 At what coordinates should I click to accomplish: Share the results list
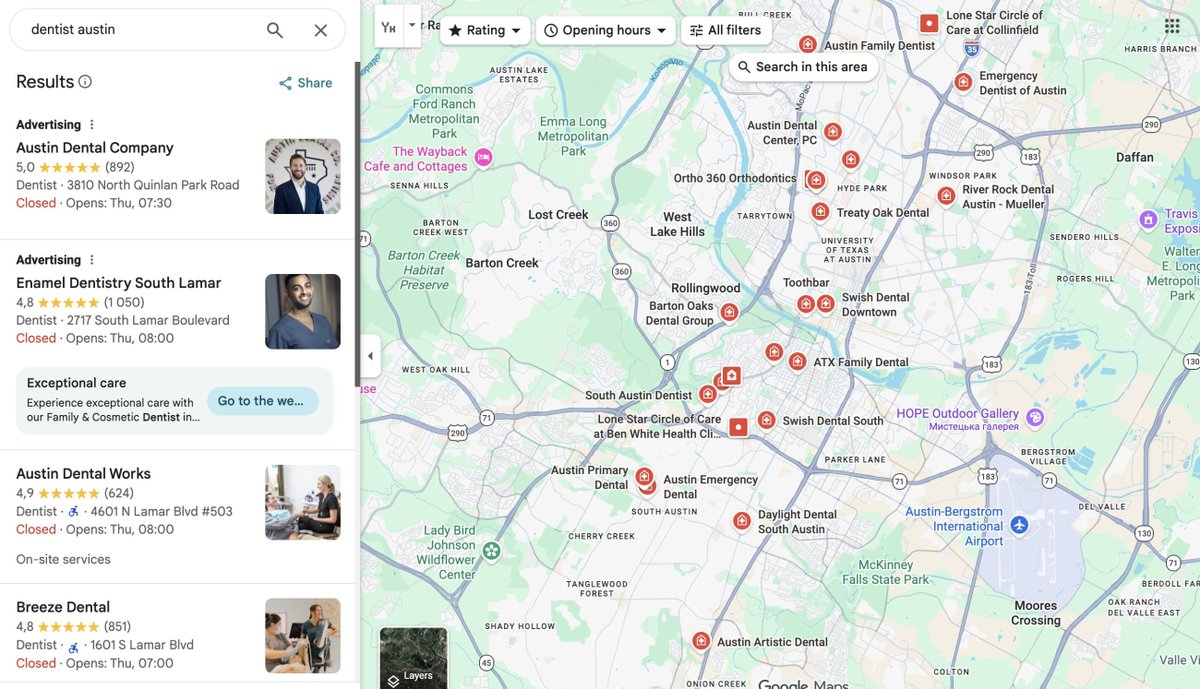click(305, 83)
